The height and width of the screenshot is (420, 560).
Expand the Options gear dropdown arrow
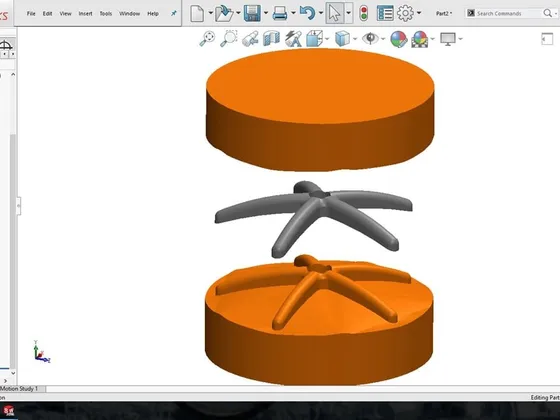(419, 13)
